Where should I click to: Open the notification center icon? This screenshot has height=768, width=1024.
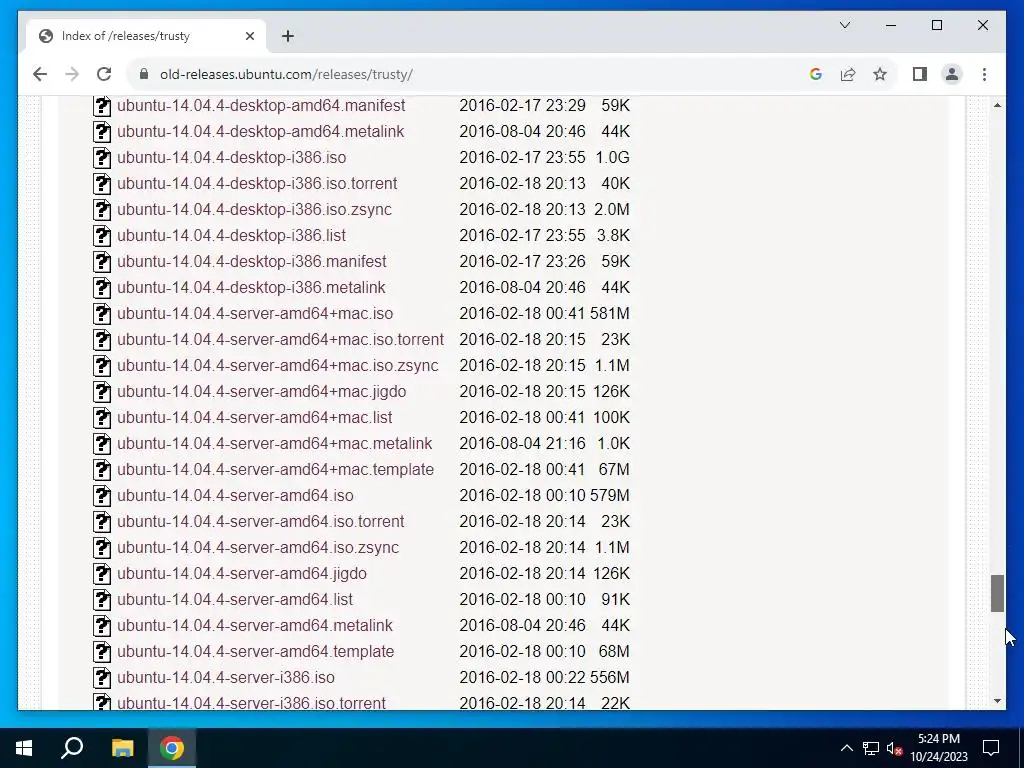(991, 748)
